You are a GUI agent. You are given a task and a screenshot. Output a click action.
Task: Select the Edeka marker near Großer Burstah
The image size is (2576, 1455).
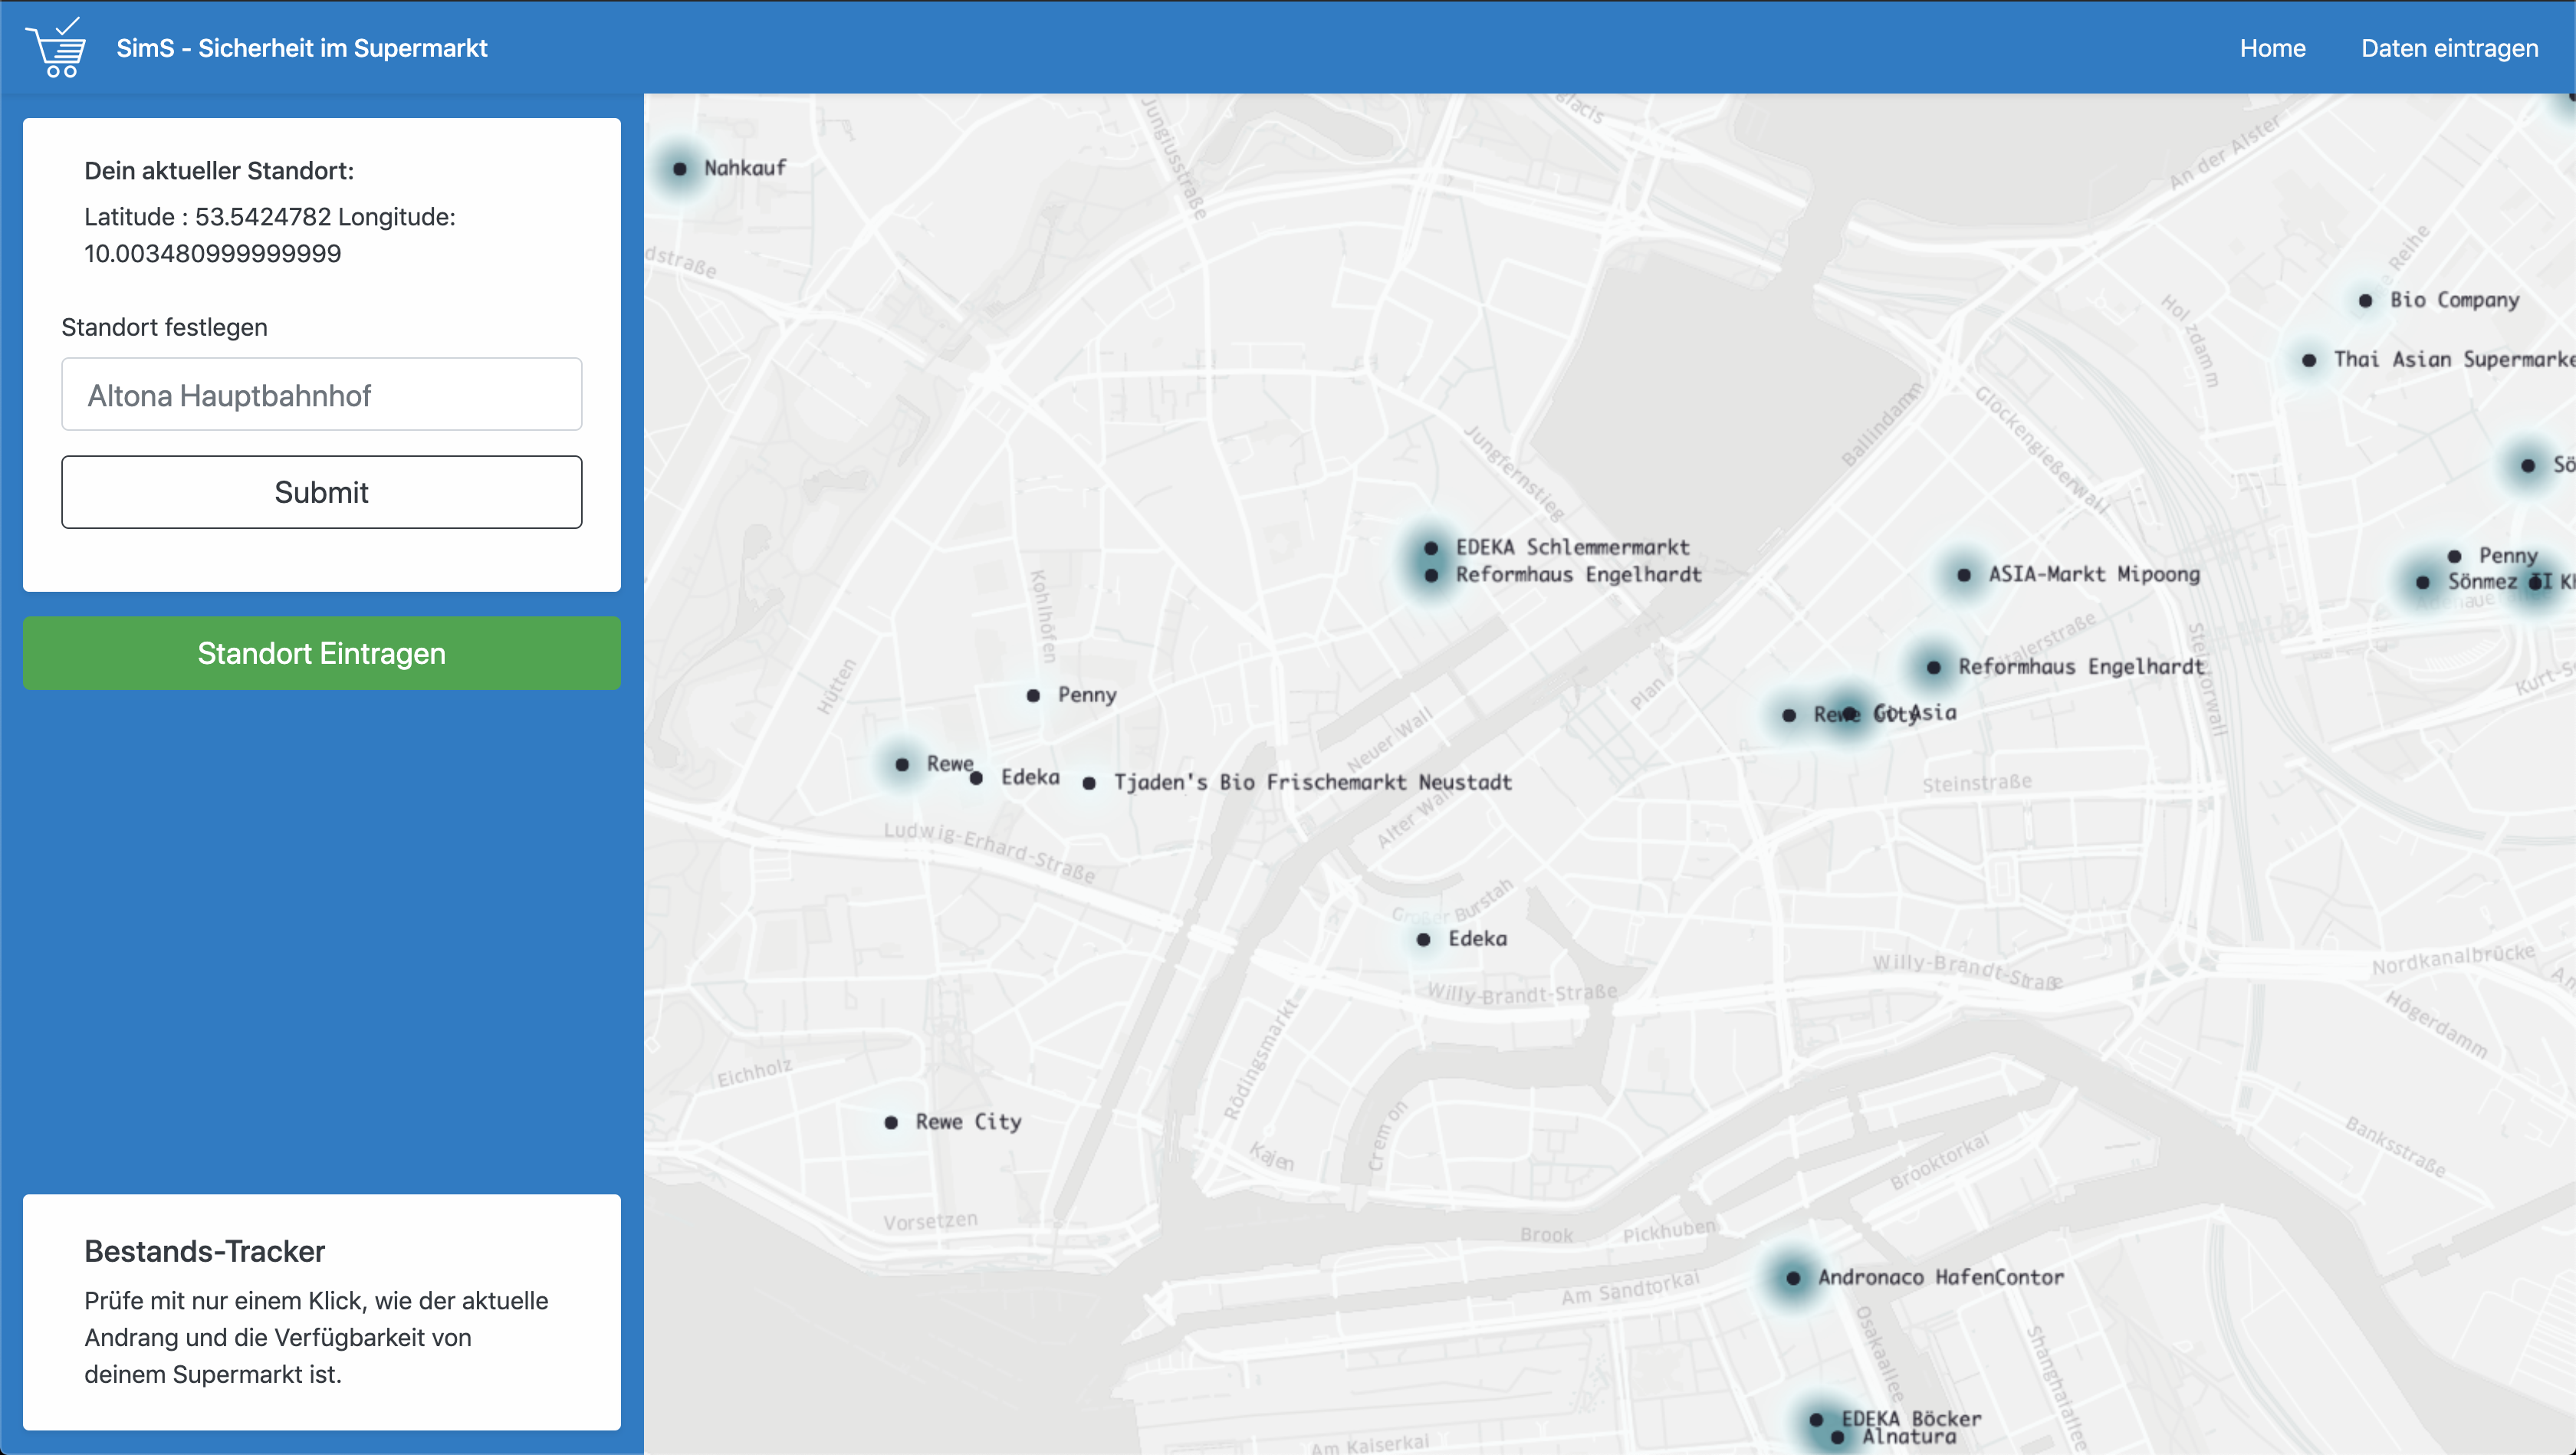click(x=1423, y=940)
